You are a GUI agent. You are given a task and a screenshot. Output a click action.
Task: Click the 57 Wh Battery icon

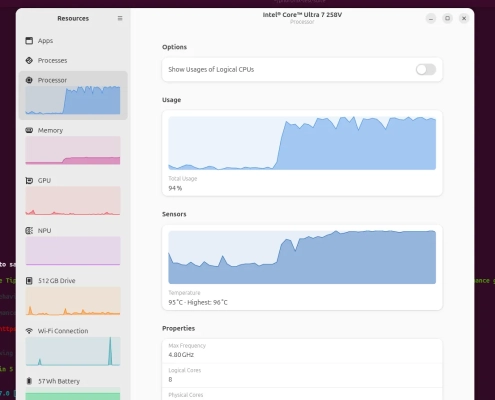(29, 381)
